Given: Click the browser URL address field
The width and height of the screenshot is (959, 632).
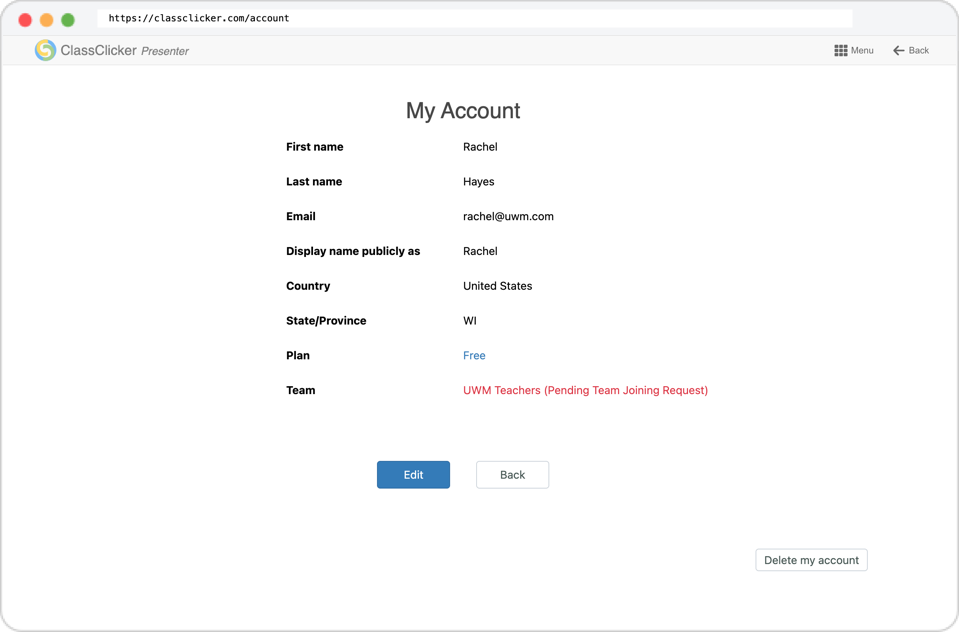Looking at the screenshot, I should pos(475,18).
